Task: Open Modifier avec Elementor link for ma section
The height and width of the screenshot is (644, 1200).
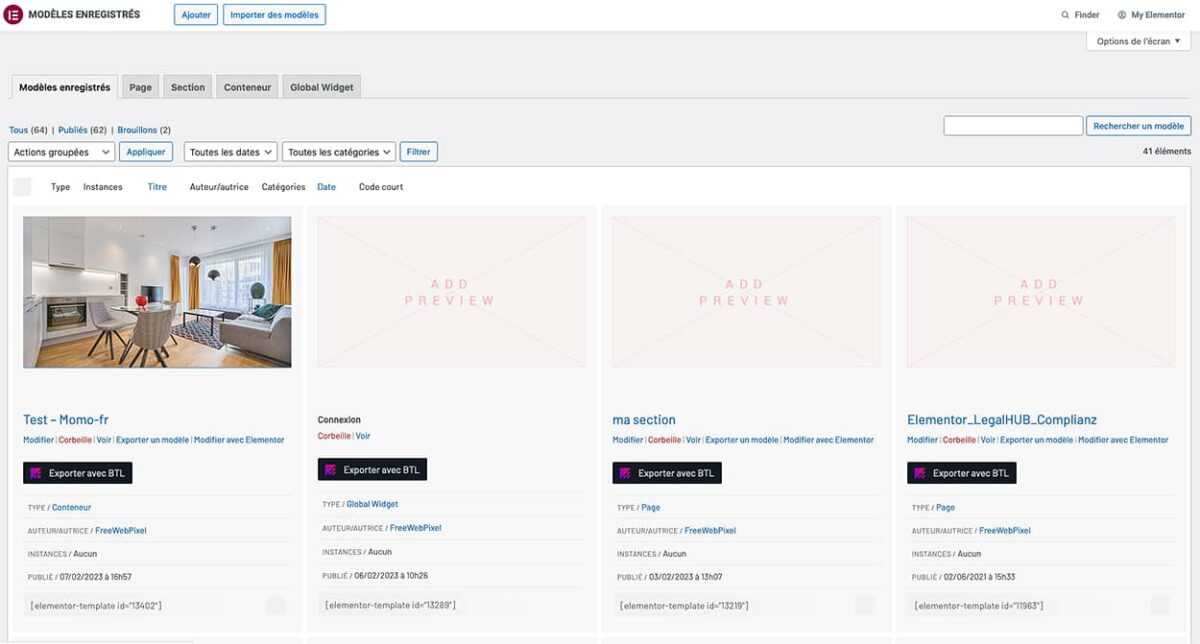Action: (x=828, y=440)
